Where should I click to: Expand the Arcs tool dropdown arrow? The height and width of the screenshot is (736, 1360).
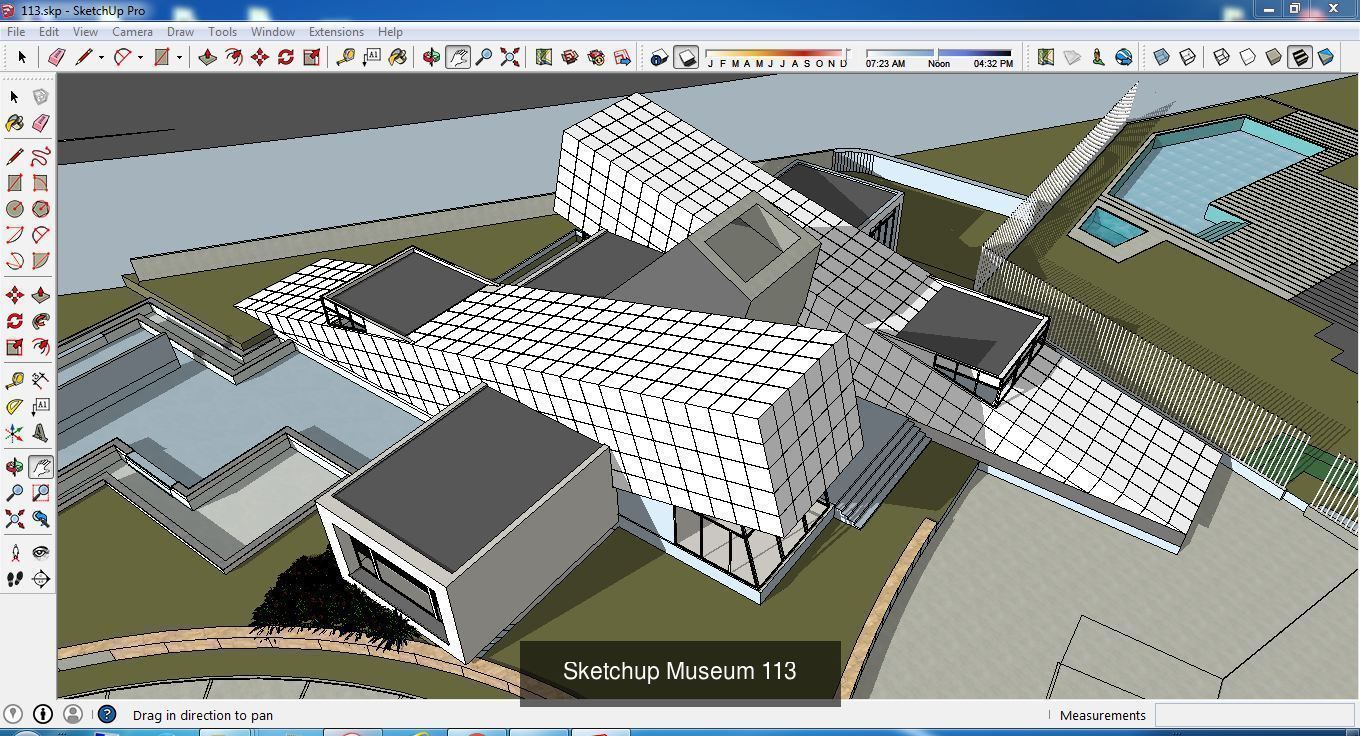point(140,58)
